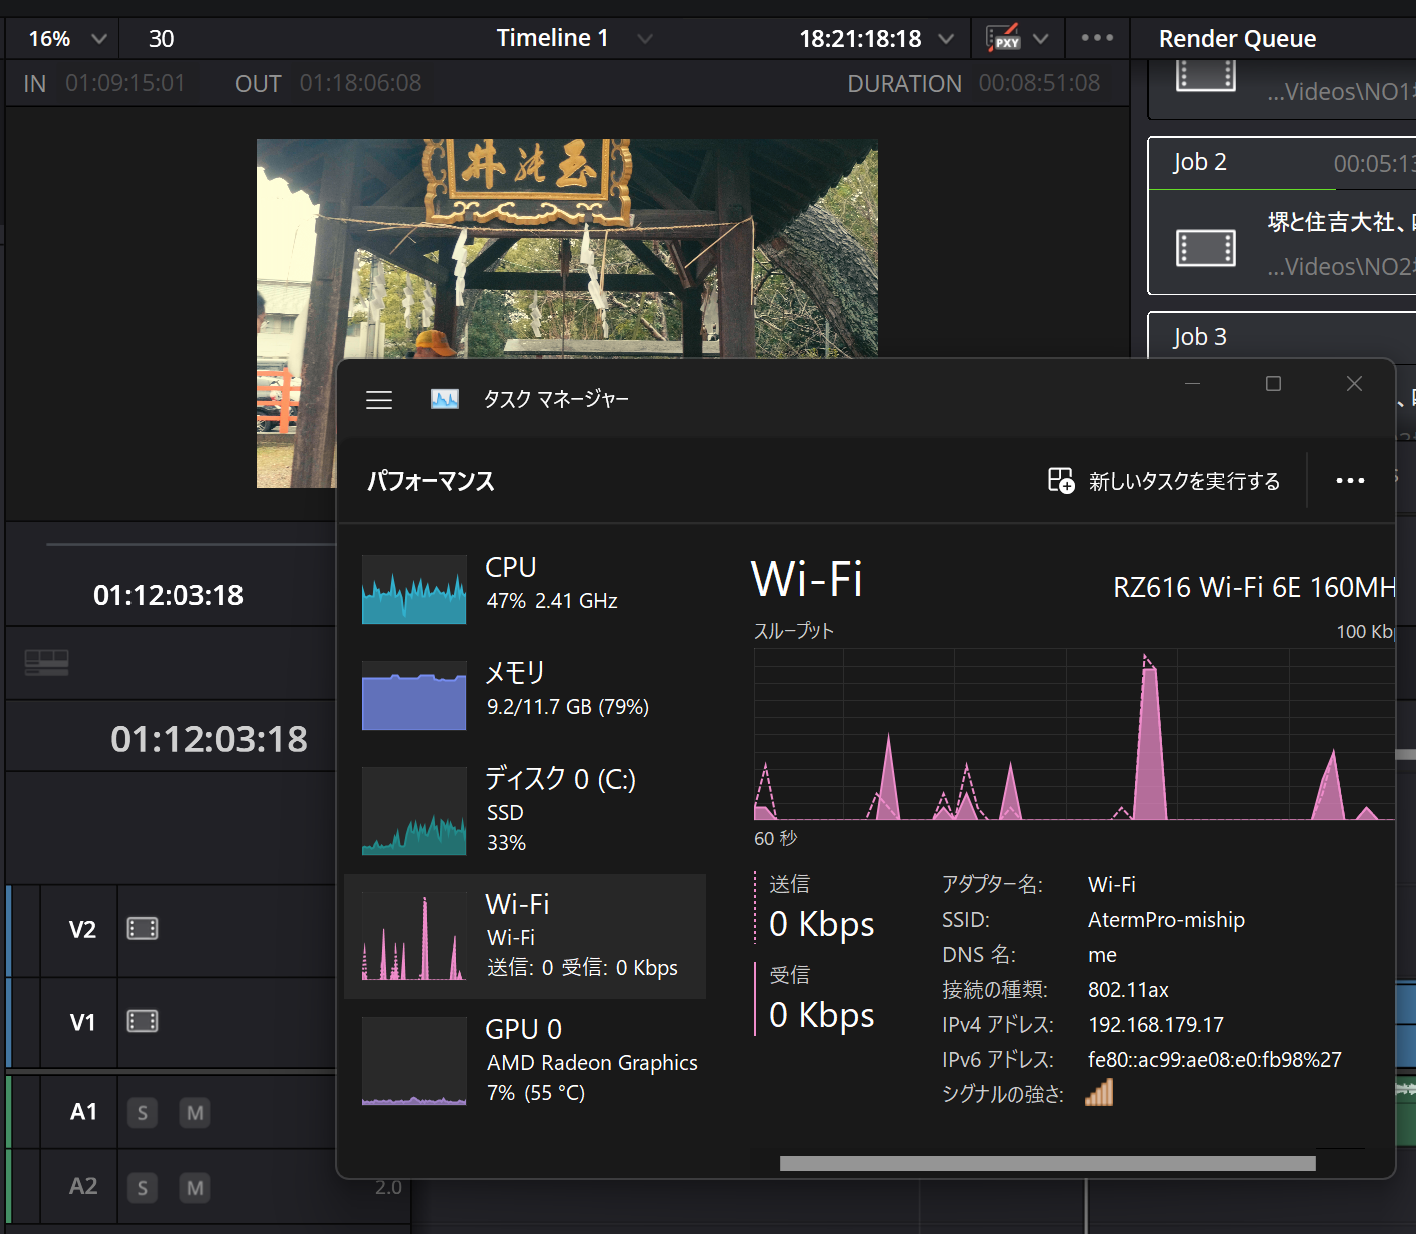The image size is (1416, 1234).
Task: Open the timecode display dropdown arrow
Action: pyautogui.click(x=945, y=39)
